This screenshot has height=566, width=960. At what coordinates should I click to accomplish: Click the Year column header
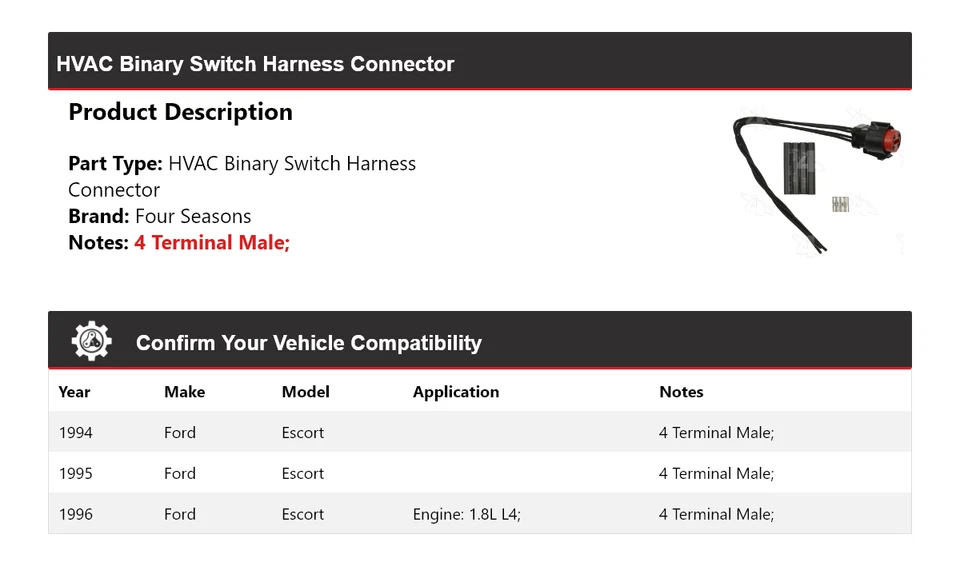[74, 392]
